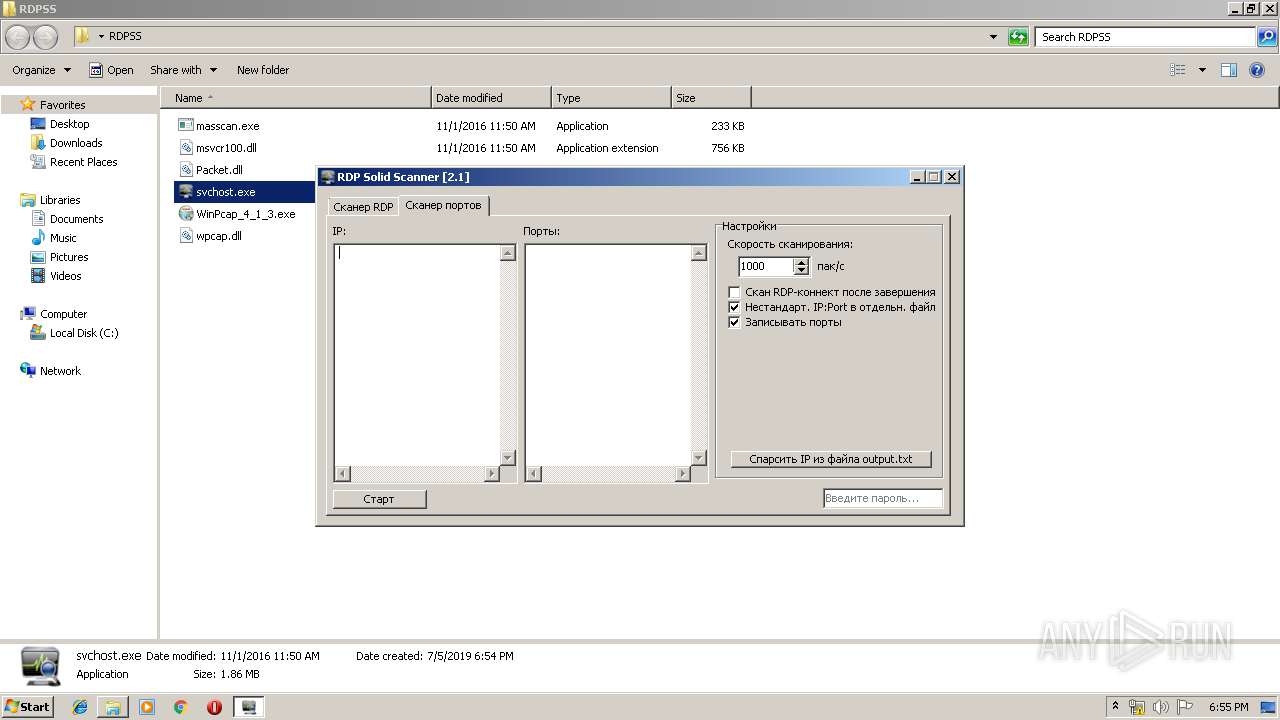
Task: Sort by Date modified column
Action: 491,98
